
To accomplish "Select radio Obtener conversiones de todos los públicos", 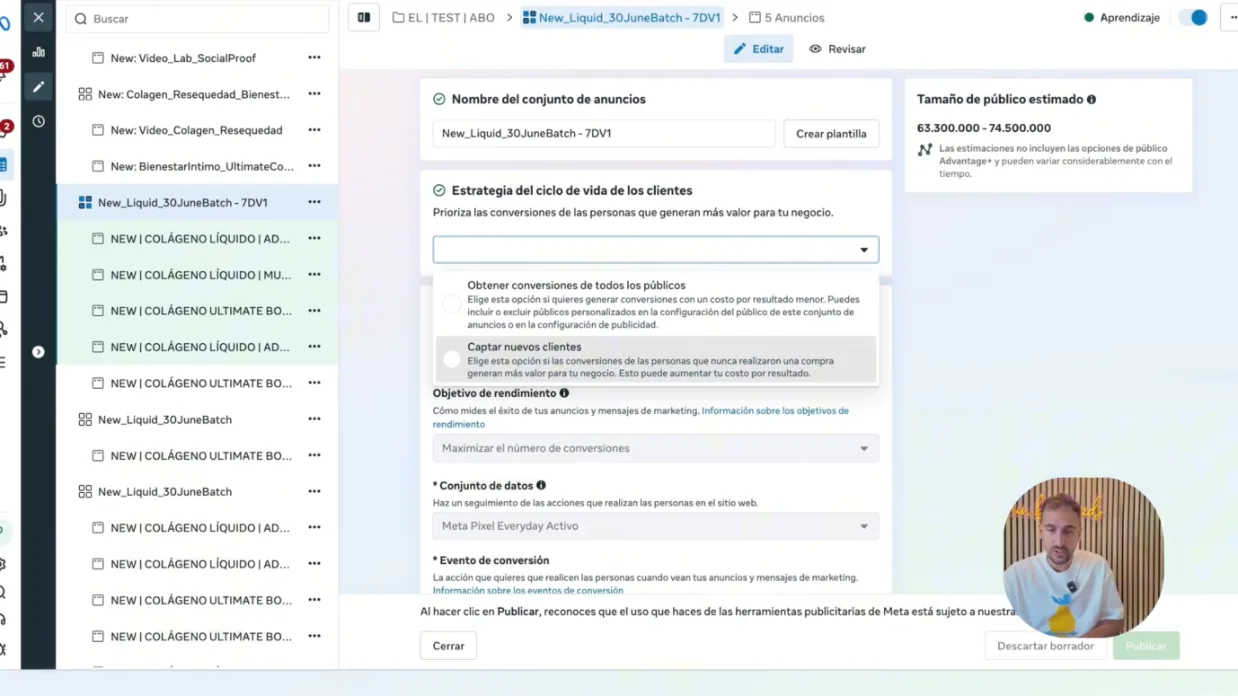I will coord(452,304).
